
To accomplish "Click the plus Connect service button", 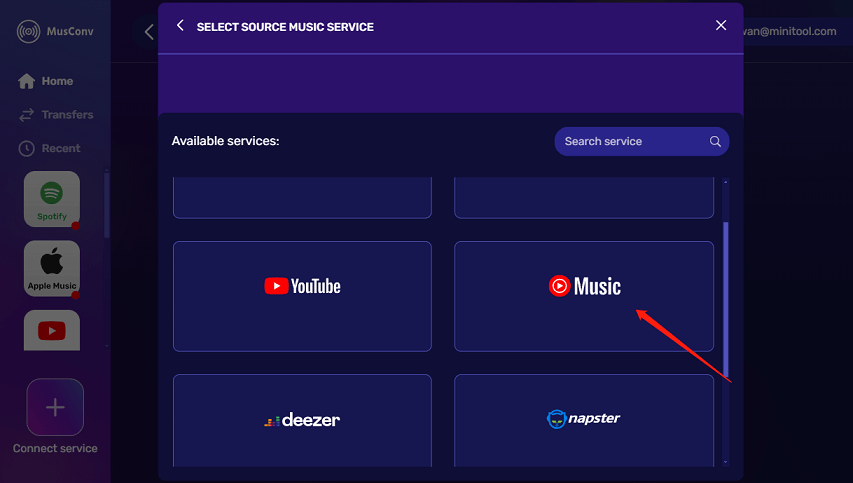I will pos(55,407).
